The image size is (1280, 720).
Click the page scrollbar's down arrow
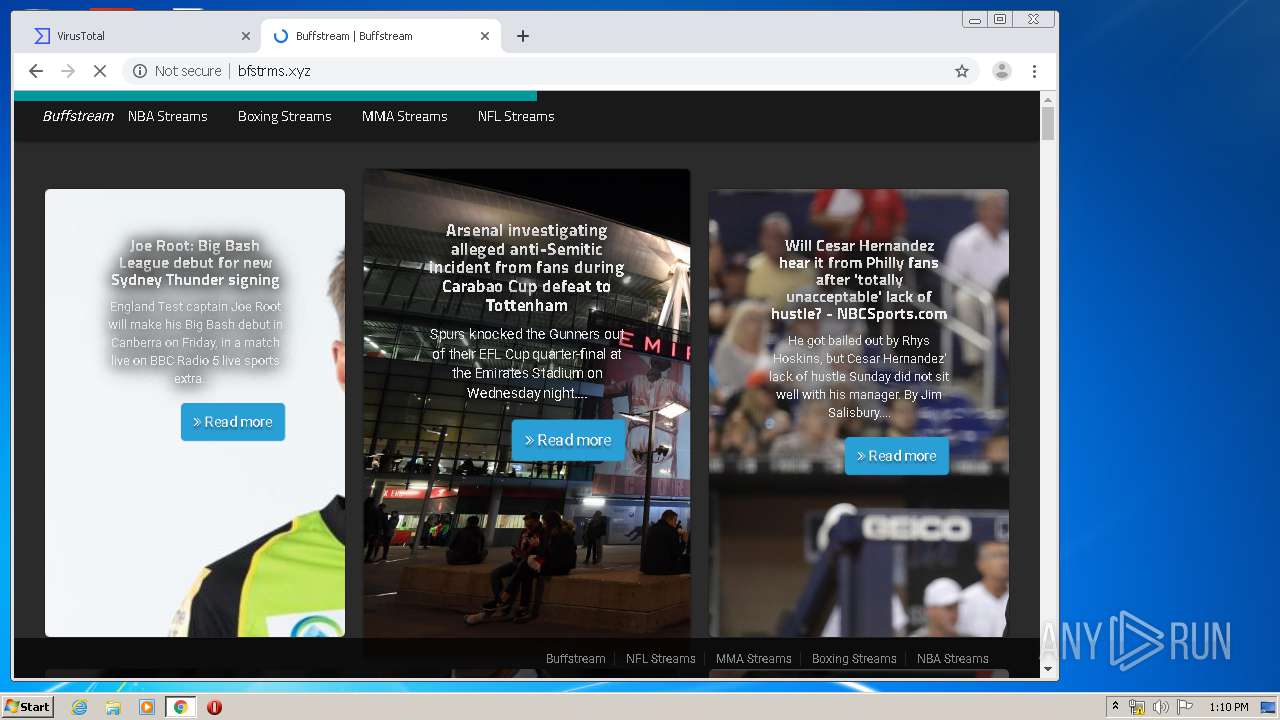[x=1048, y=669]
